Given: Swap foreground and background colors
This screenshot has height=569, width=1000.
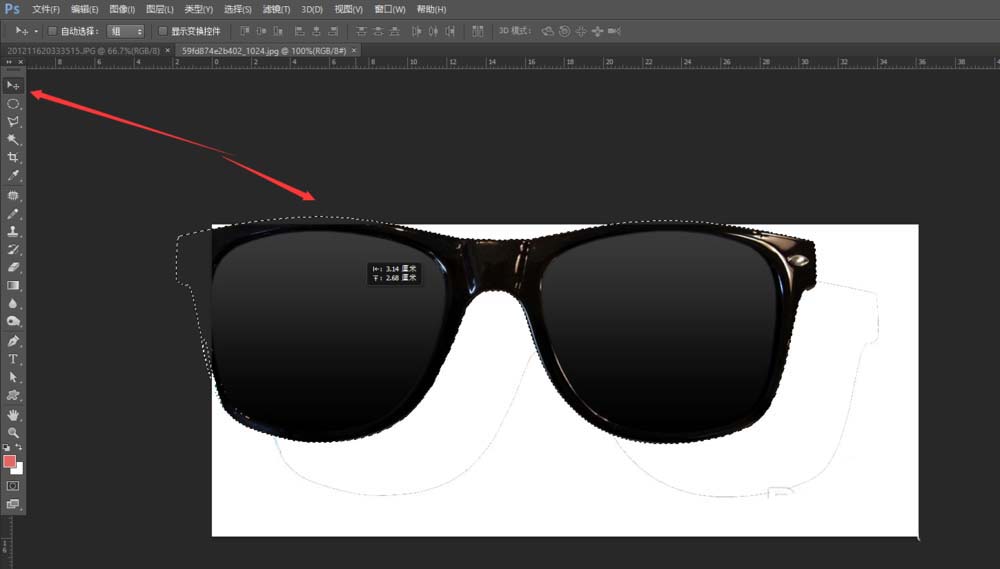Looking at the screenshot, I should tap(20, 447).
